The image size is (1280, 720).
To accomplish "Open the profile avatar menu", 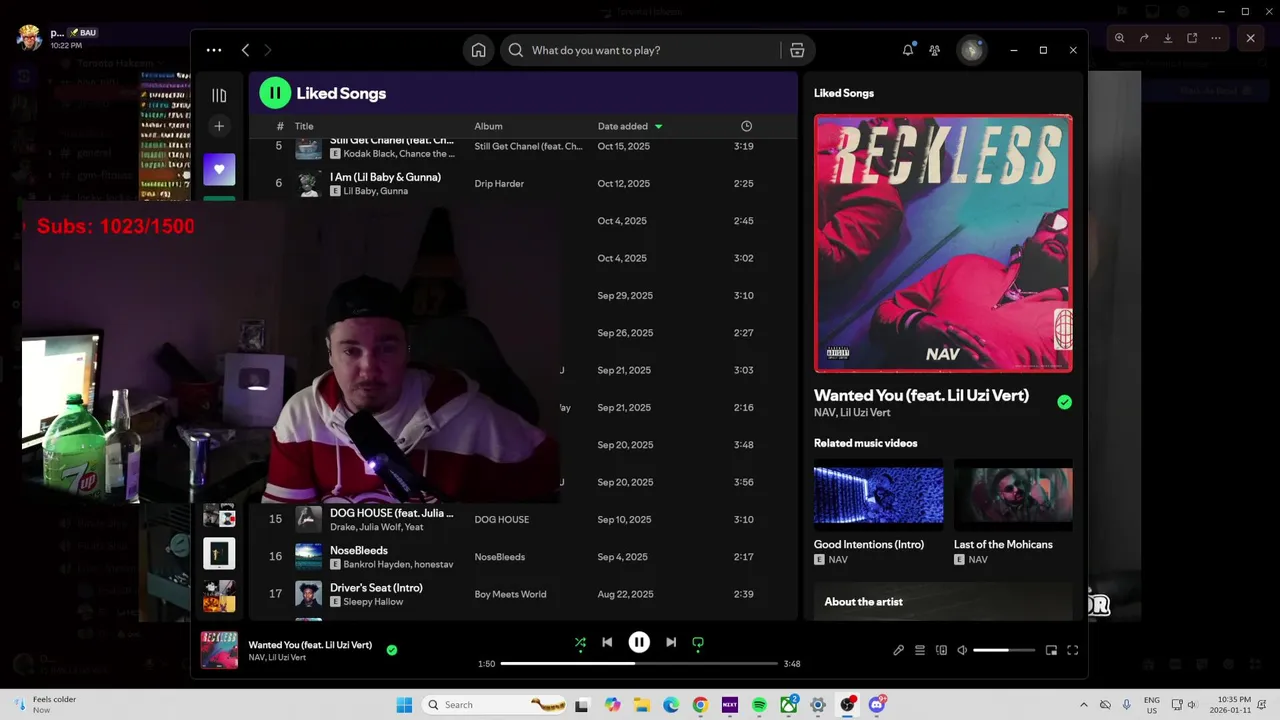I will [971, 50].
